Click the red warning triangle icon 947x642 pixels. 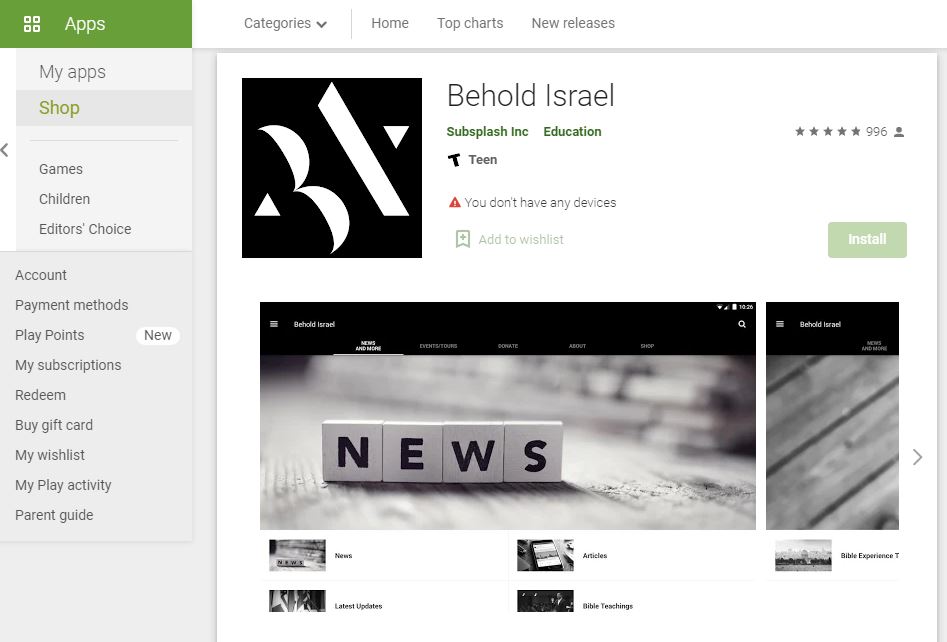pyautogui.click(x=455, y=202)
